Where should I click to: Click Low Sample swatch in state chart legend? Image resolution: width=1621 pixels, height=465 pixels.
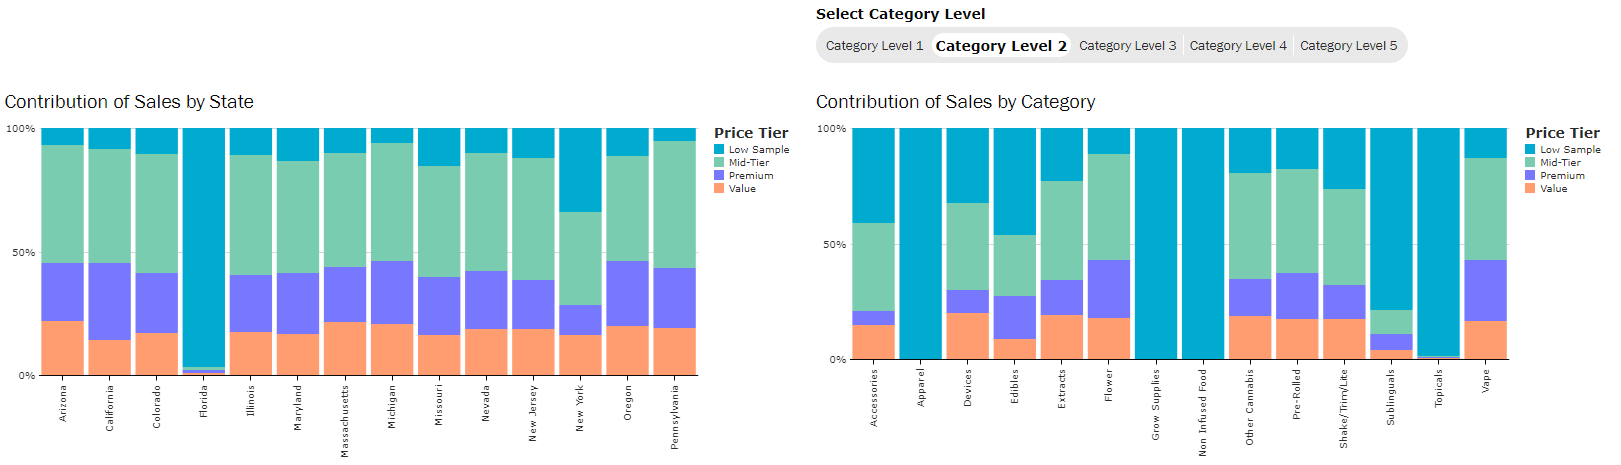(719, 150)
